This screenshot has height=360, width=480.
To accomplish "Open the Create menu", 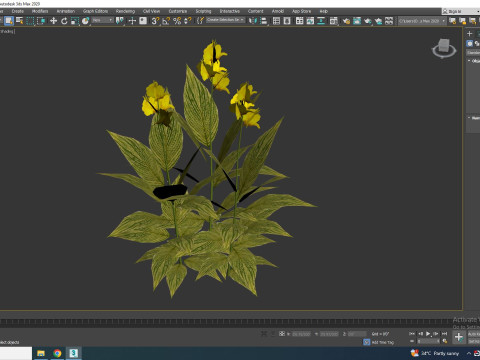I will point(18,11).
